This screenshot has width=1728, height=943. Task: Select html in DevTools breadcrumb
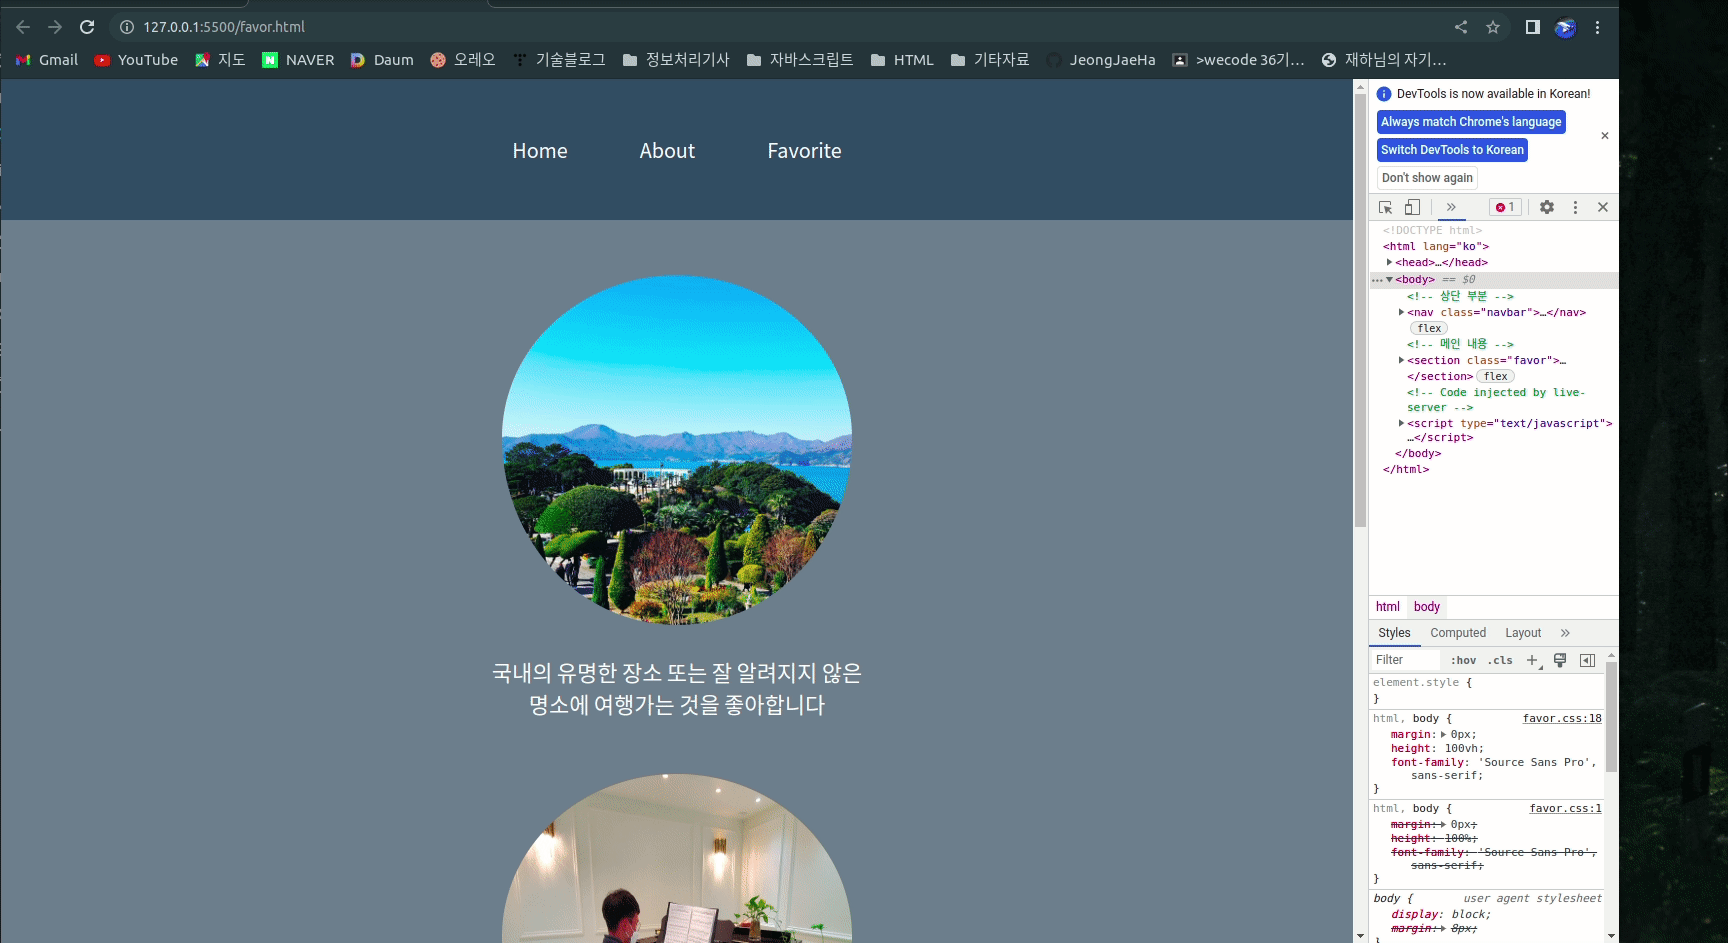[1387, 607]
